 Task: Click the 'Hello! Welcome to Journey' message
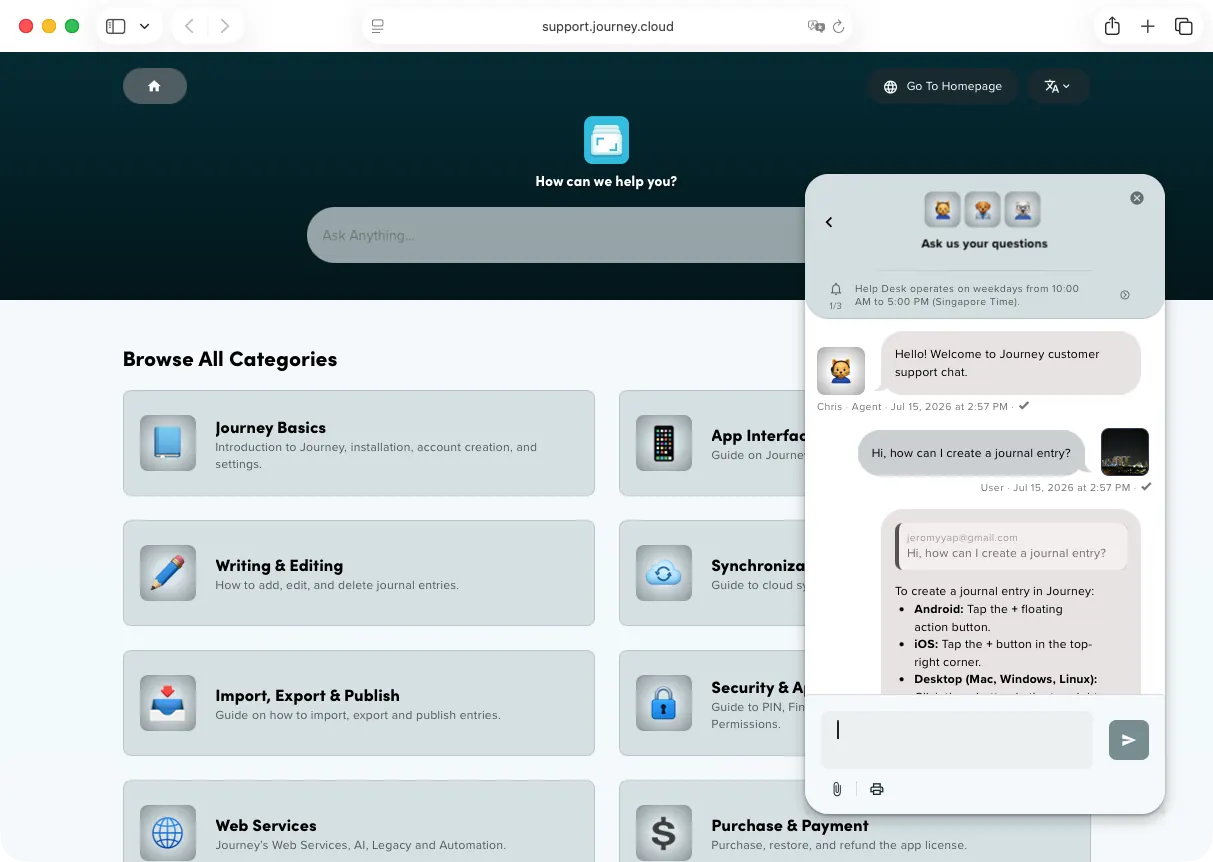coord(1011,362)
